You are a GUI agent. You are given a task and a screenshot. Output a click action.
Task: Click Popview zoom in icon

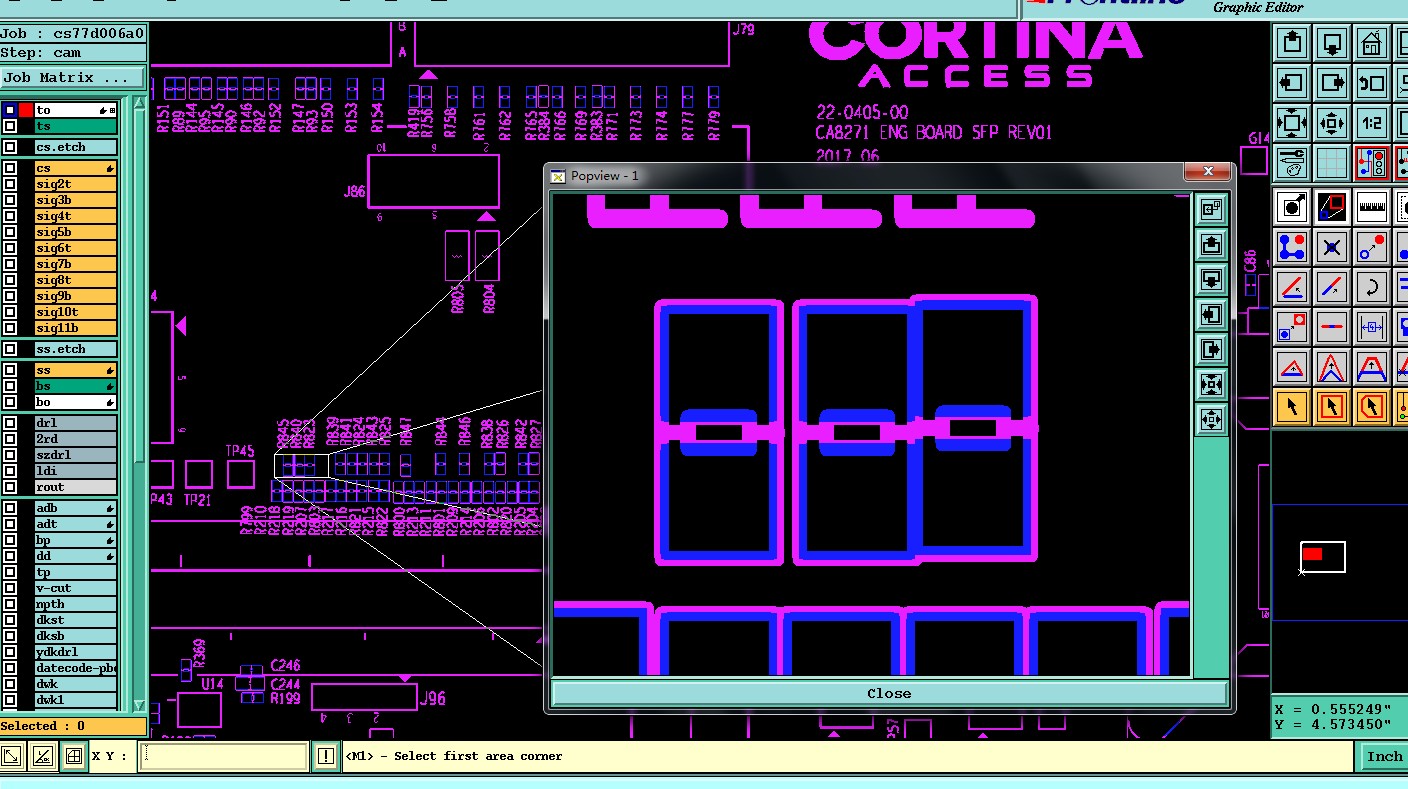click(x=1211, y=385)
